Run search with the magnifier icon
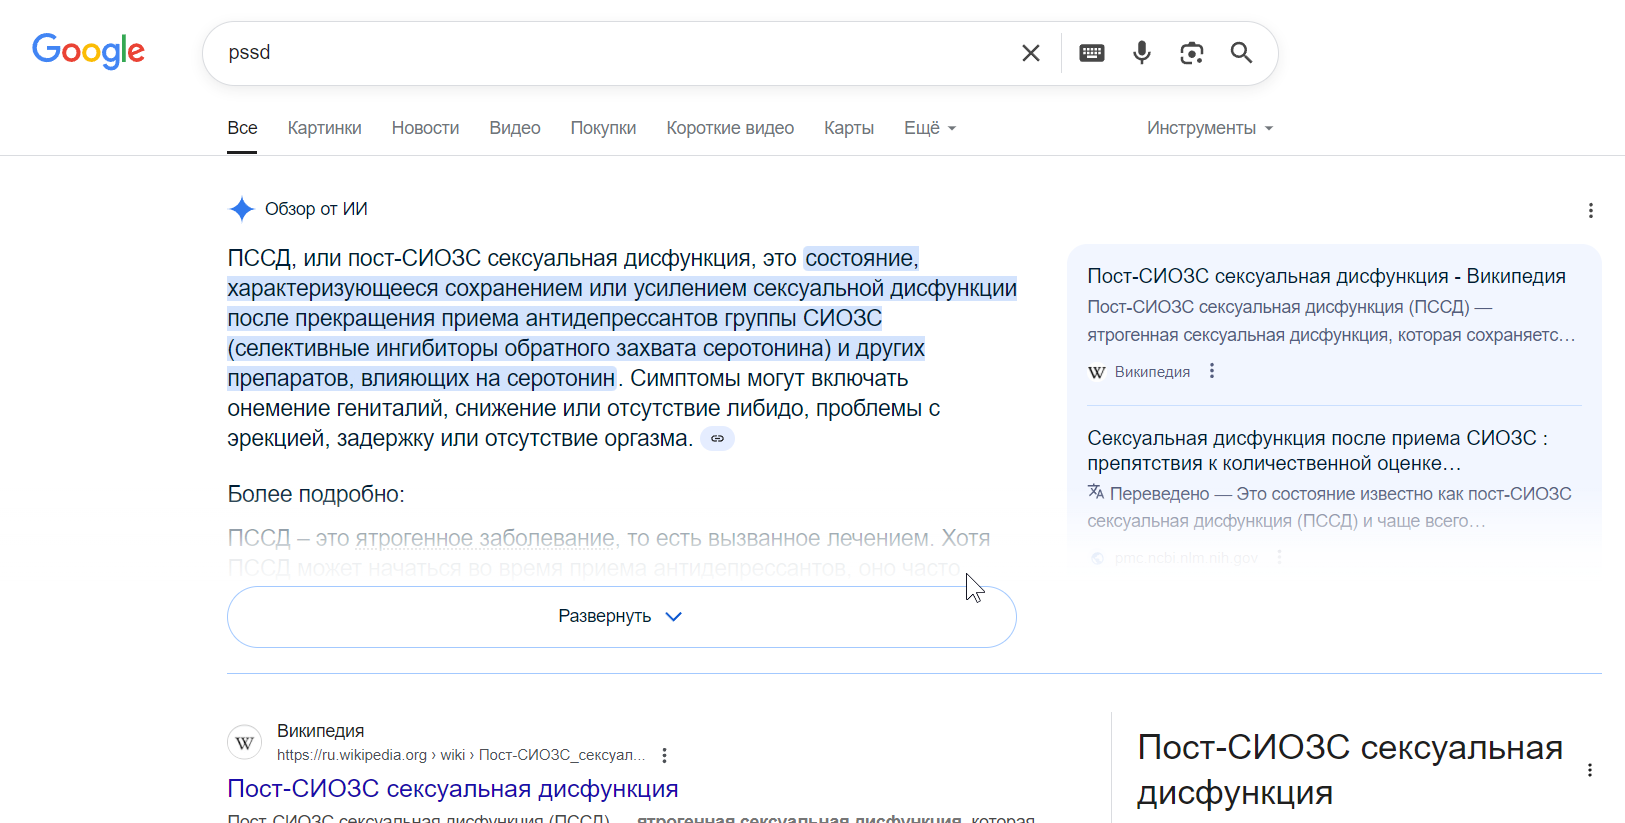This screenshot has width=1625, height=823. (x=1241, y=53)
